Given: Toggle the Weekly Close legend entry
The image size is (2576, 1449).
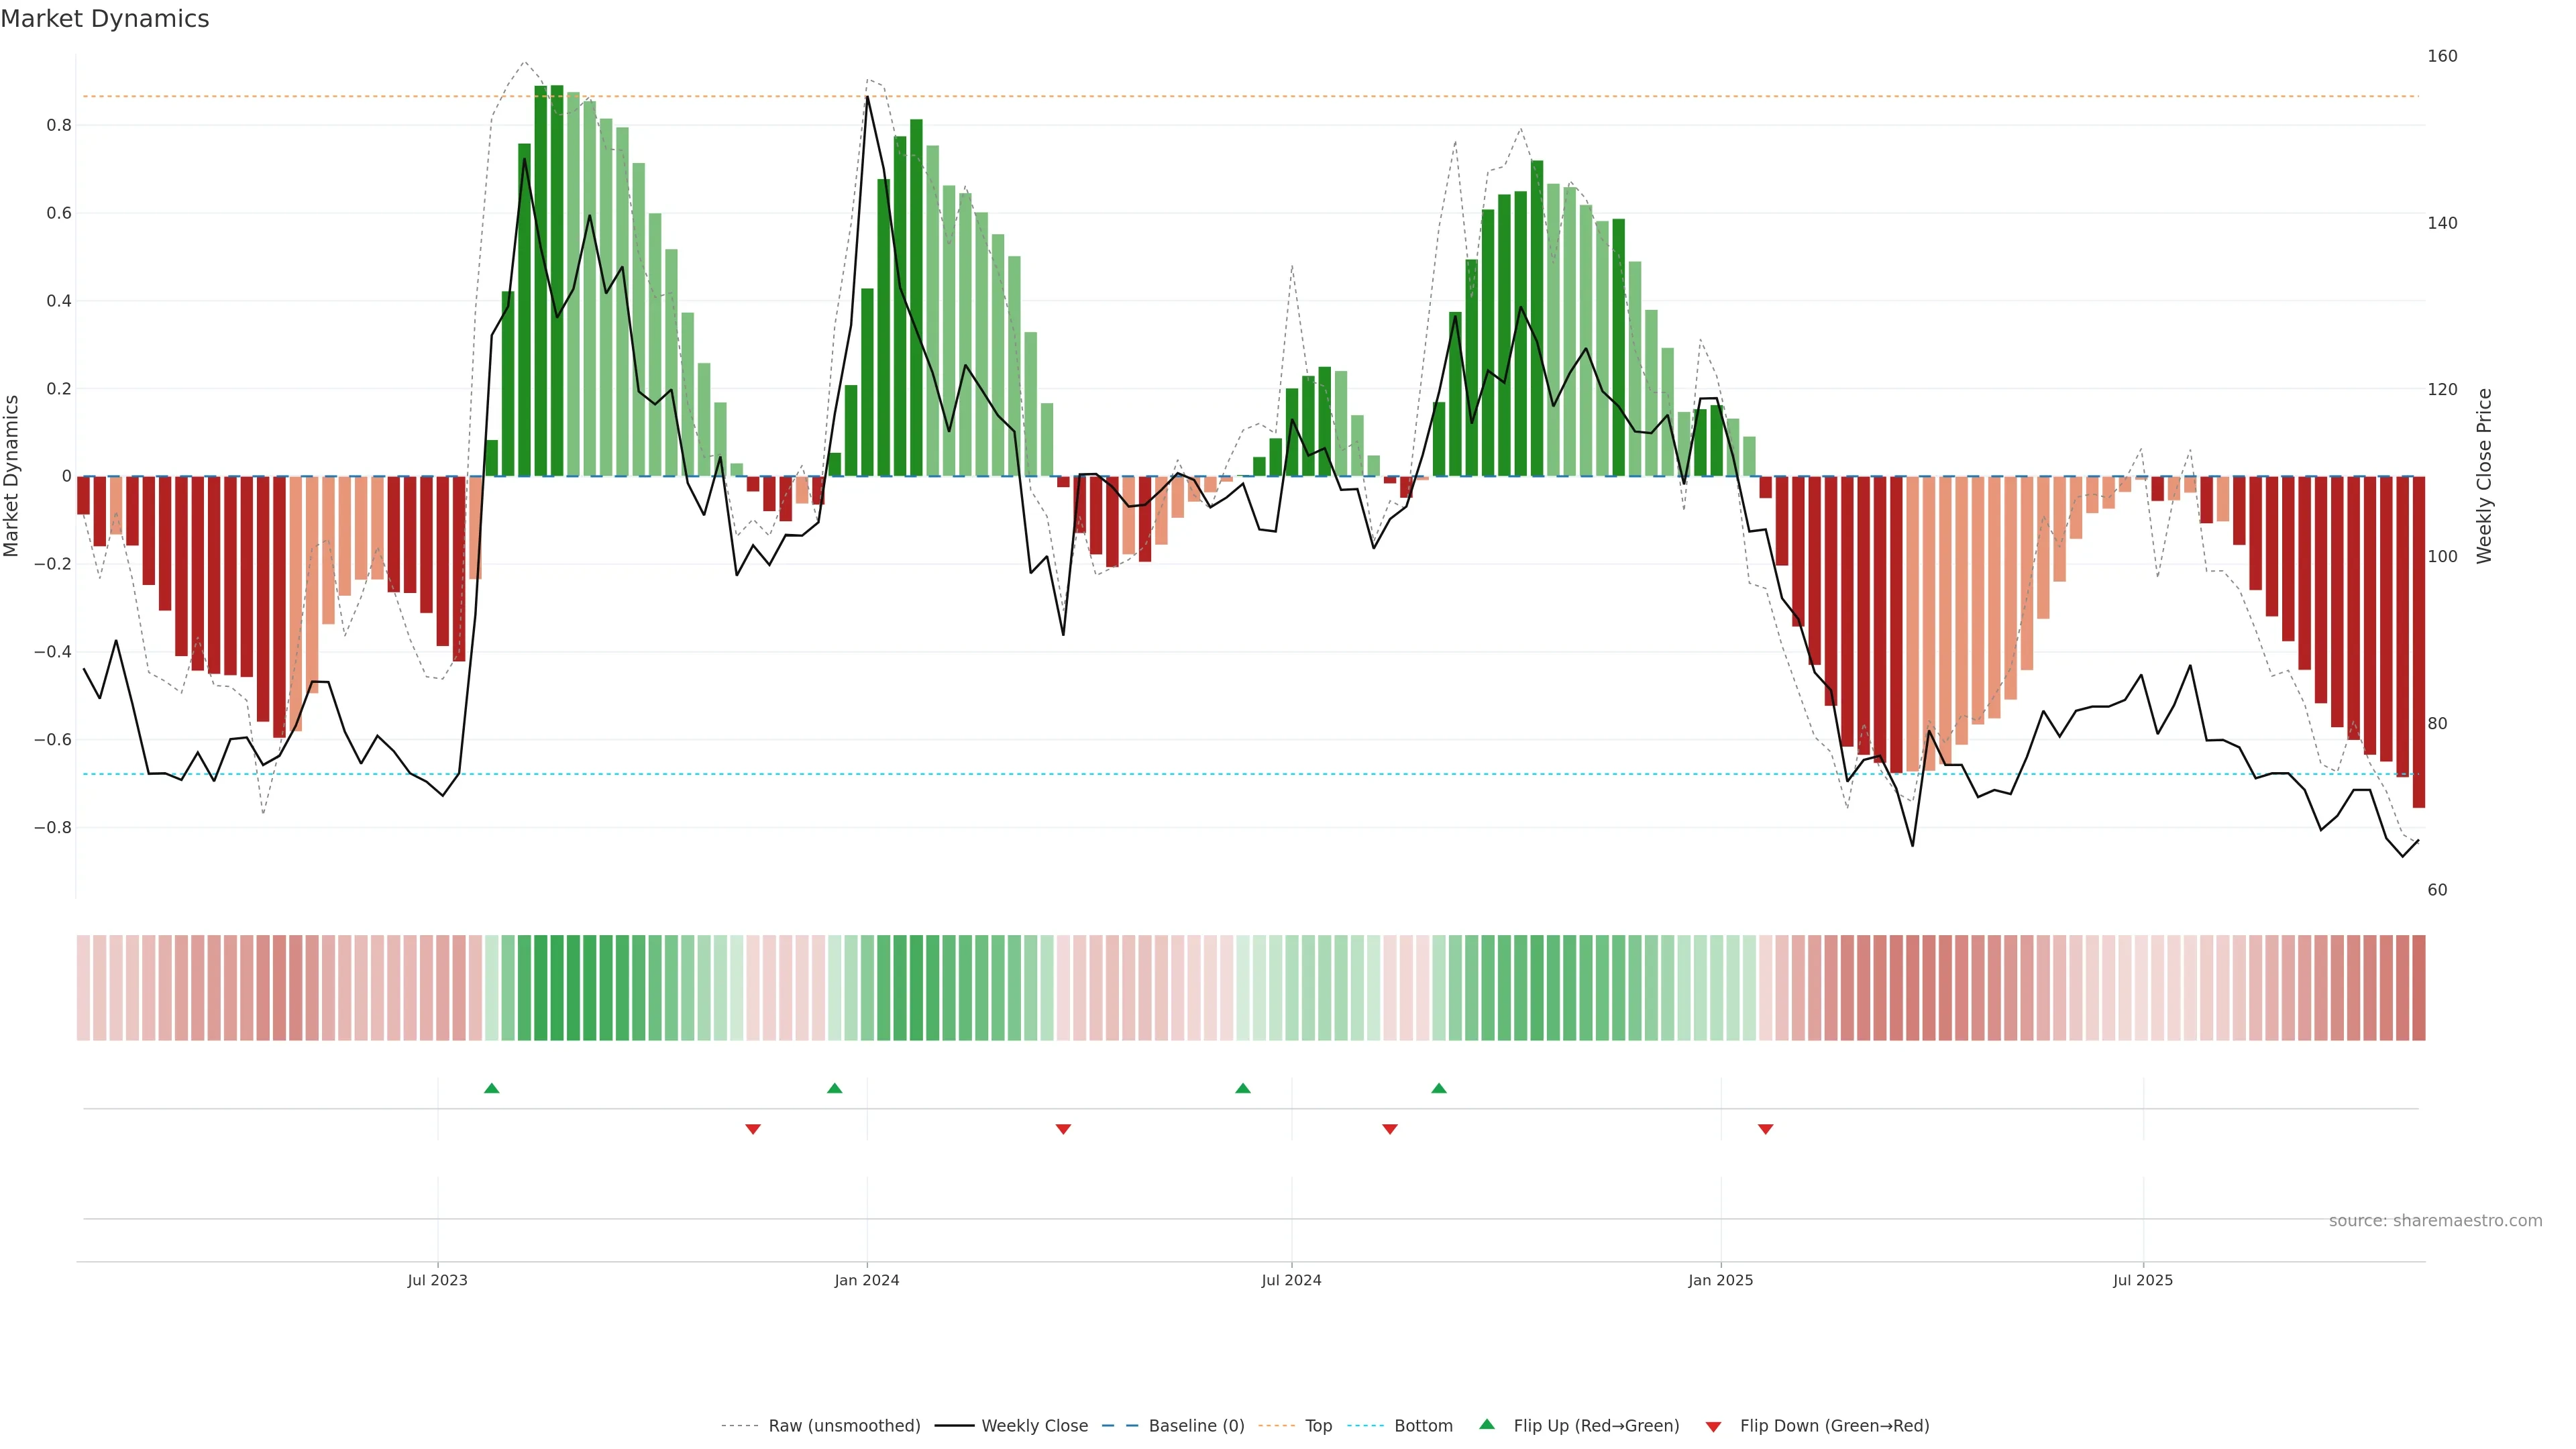Looking at the screenshot, I should 1034,1425.
